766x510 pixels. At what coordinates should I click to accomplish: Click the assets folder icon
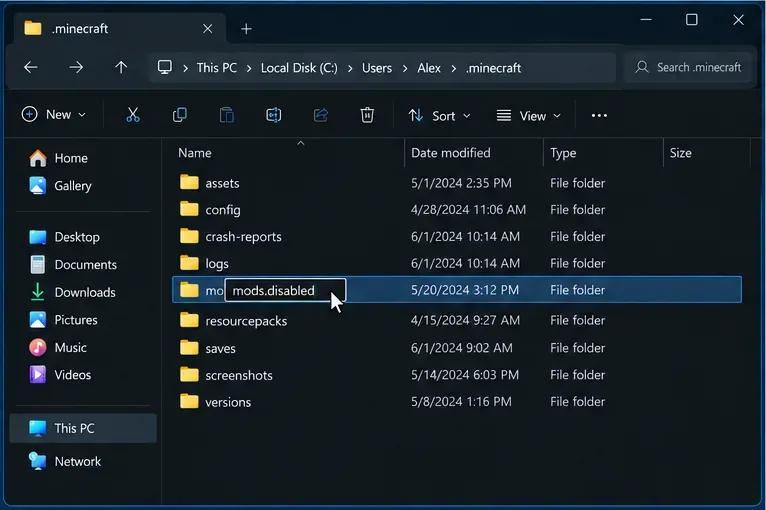coord(189,182)
